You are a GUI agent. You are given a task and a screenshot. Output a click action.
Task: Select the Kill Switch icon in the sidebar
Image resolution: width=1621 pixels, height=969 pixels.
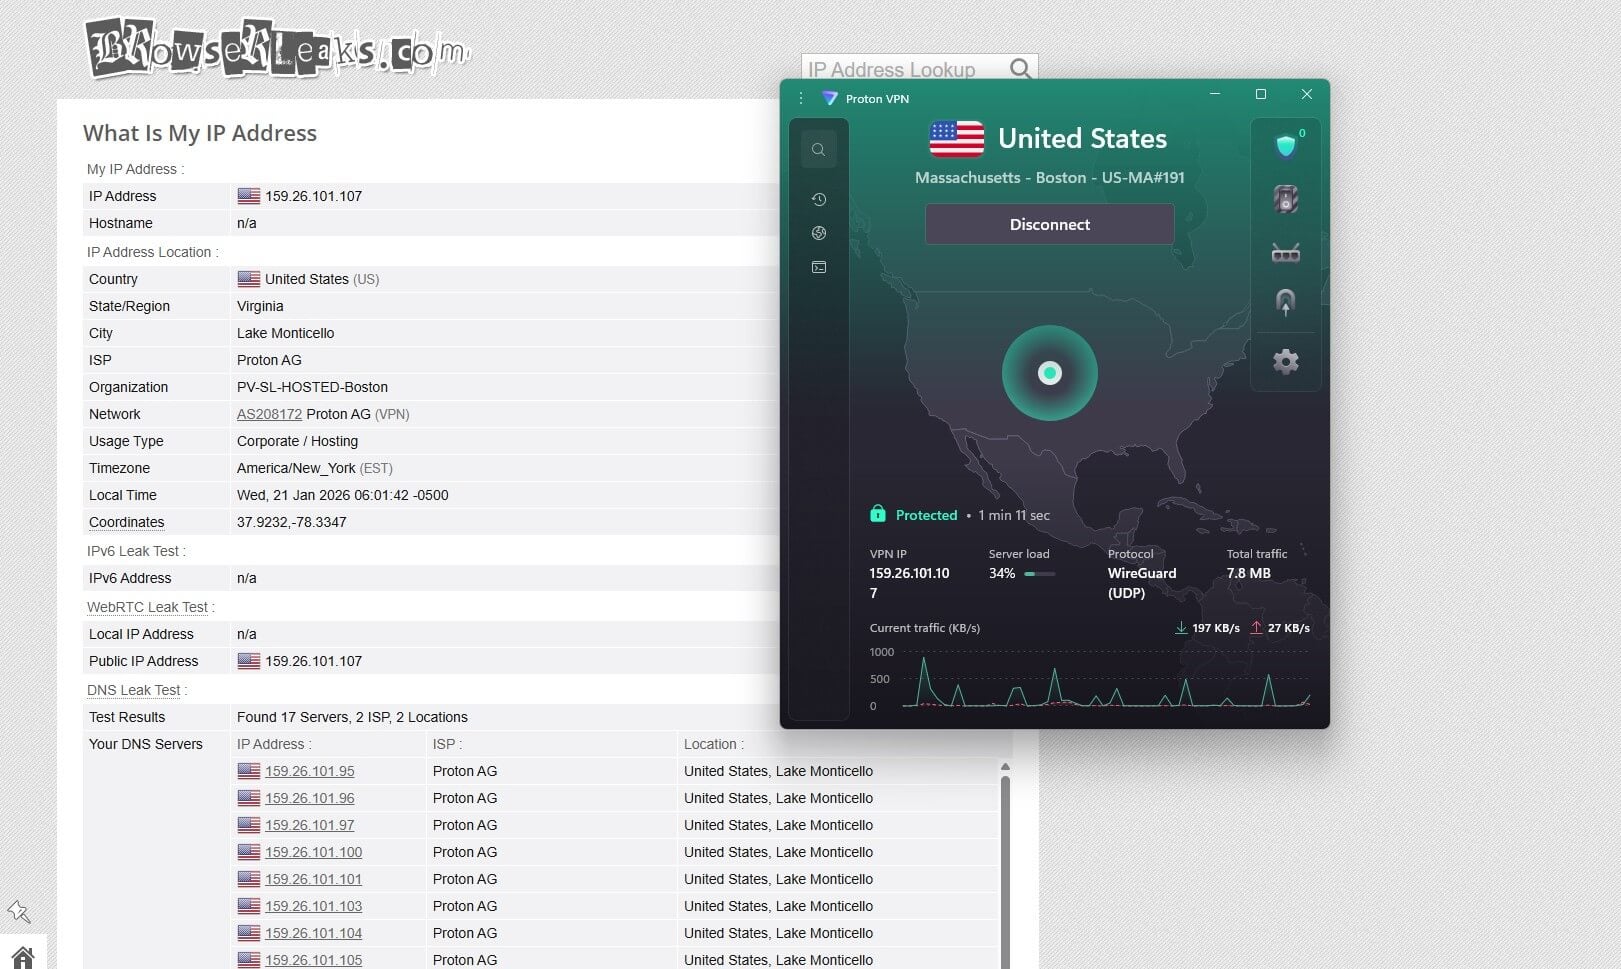(x=1286, y=198)
